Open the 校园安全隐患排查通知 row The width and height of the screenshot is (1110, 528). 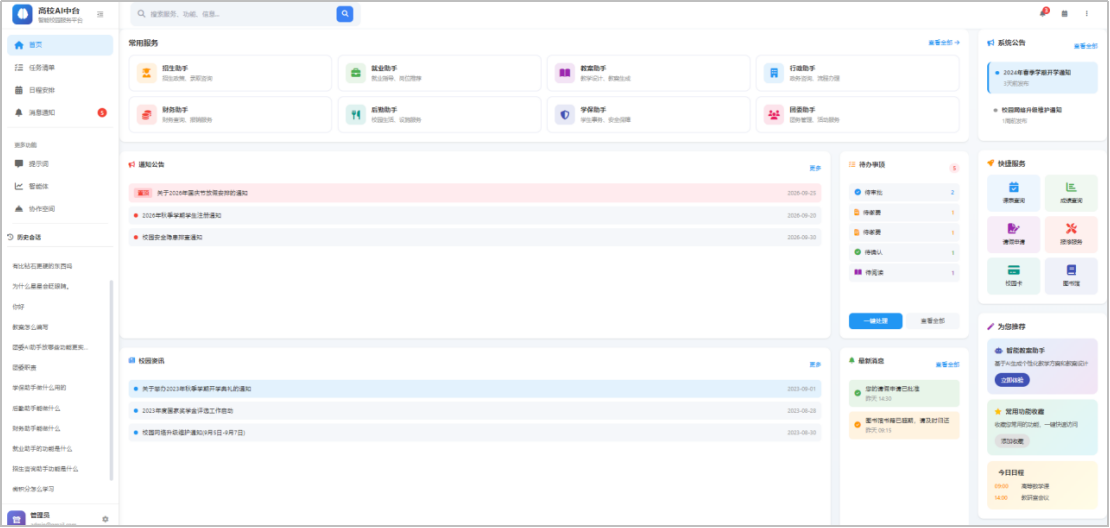tap(475, 237)
